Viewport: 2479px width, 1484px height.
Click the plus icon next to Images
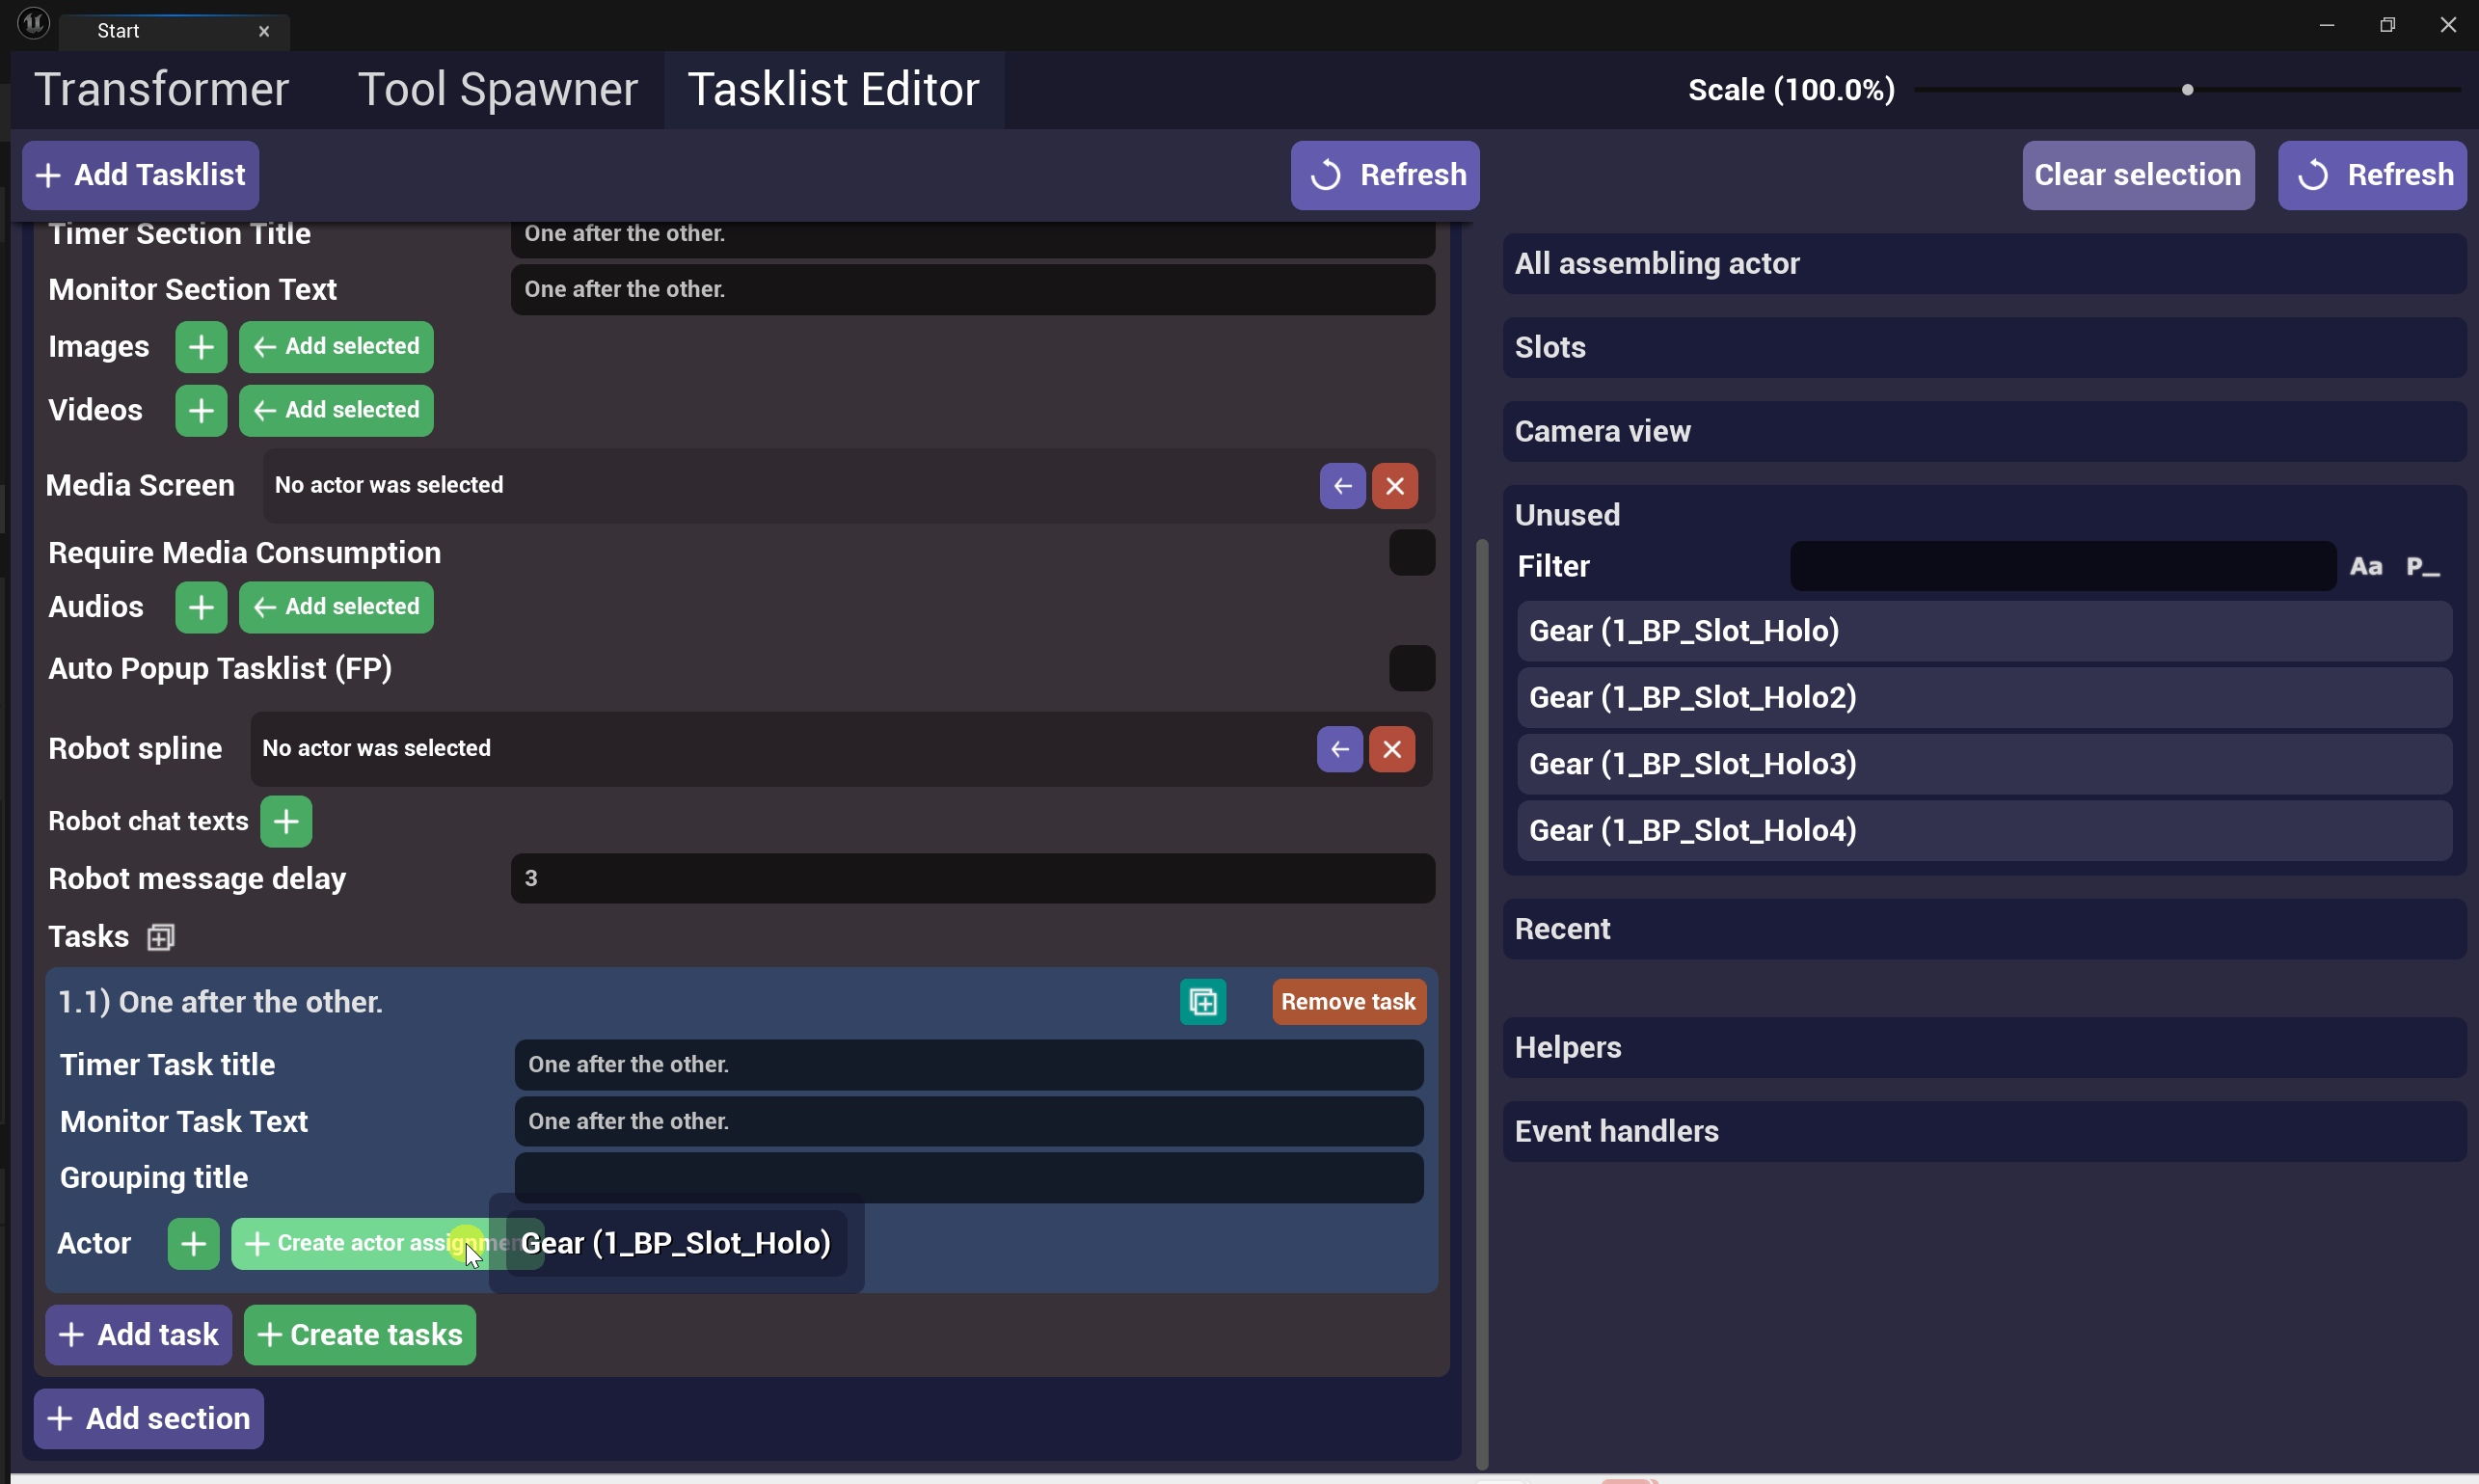(201, 347)
